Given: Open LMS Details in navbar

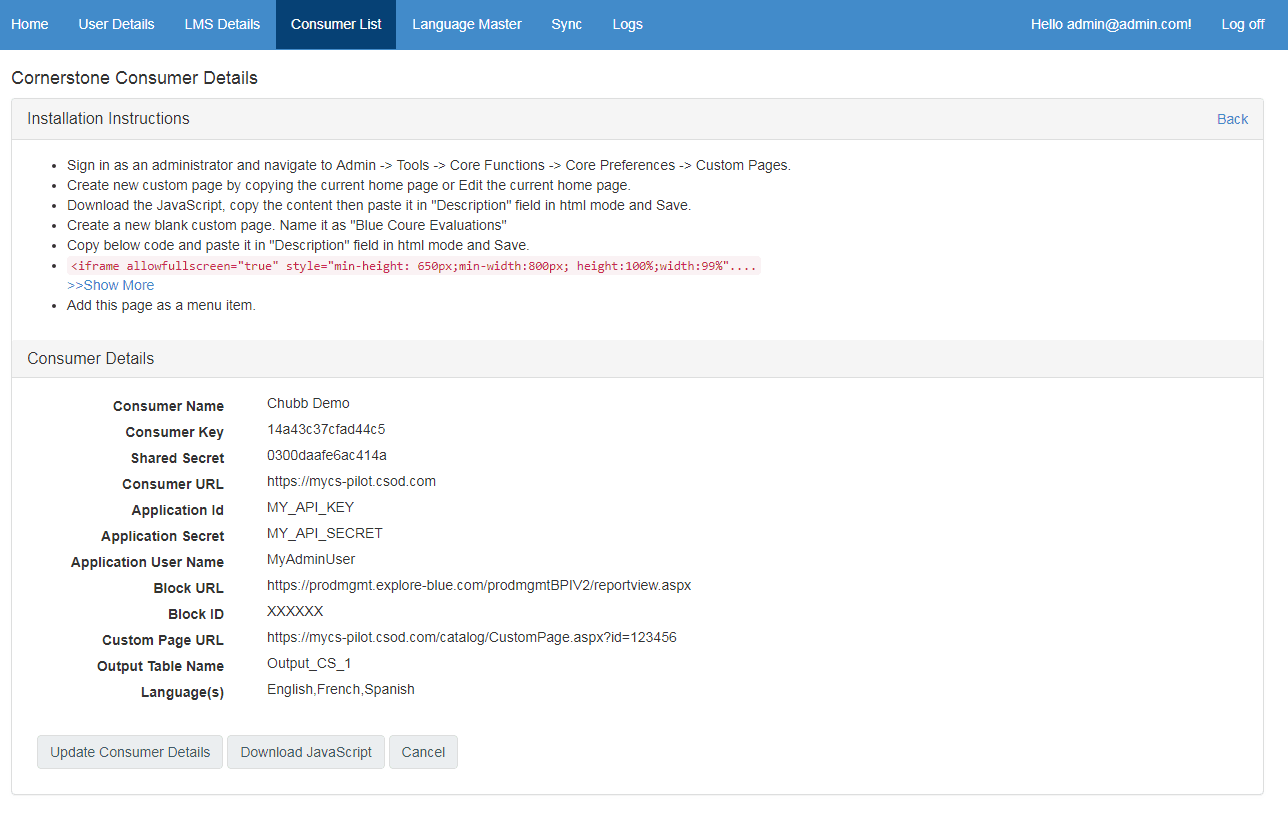Looking at the screenshot, I should (222, 24).
